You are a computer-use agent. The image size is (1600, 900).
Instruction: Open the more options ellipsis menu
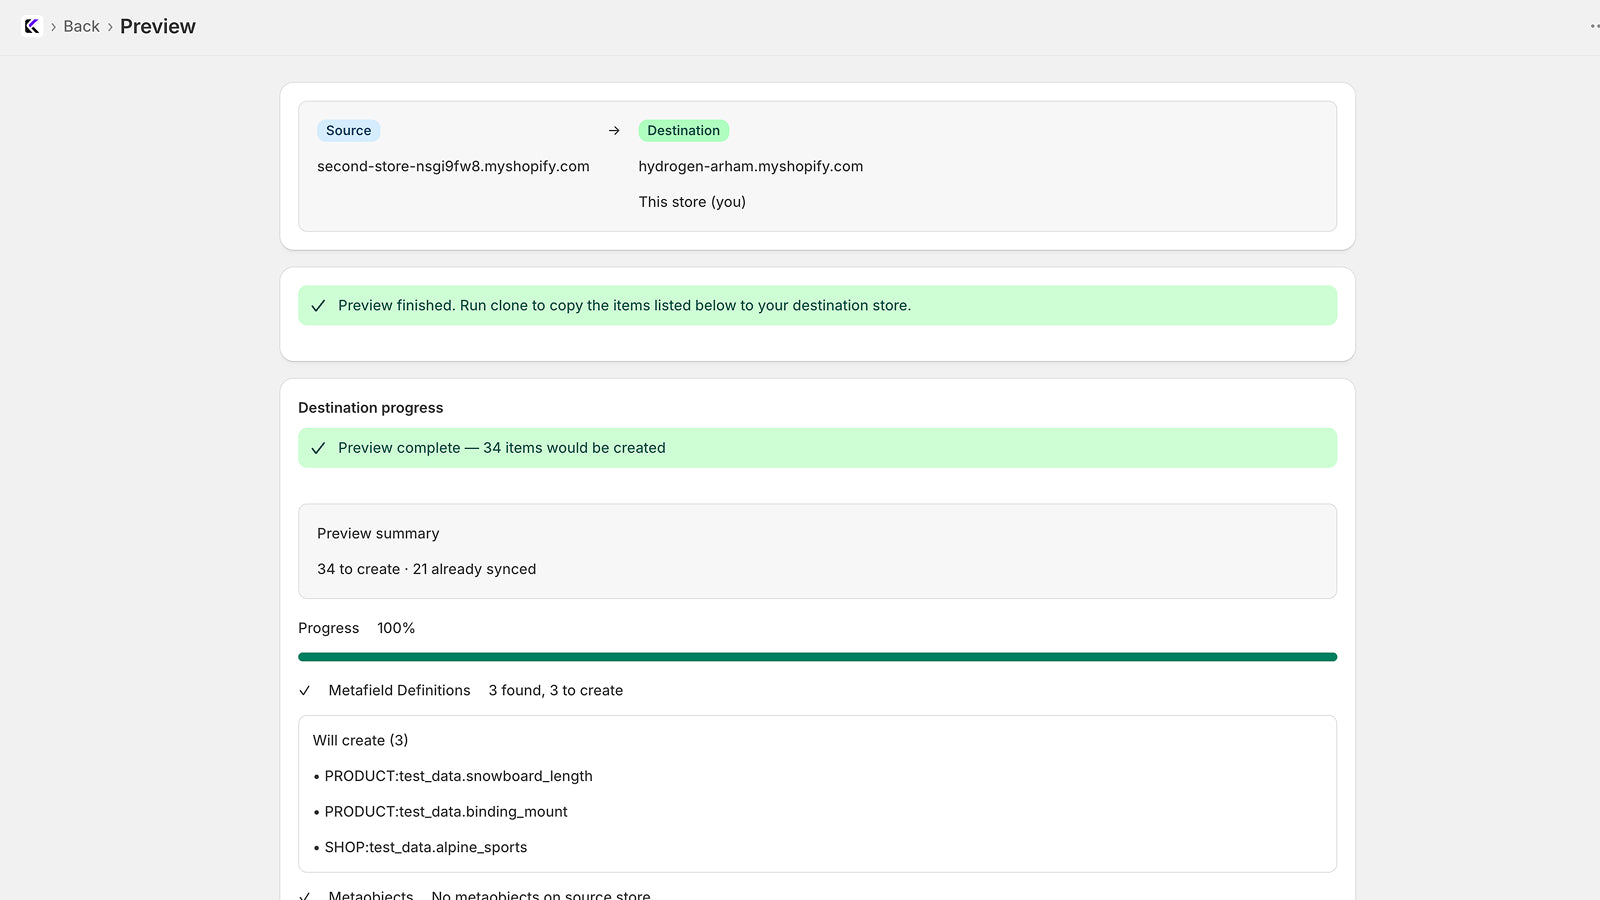[x=1594, y=27]
